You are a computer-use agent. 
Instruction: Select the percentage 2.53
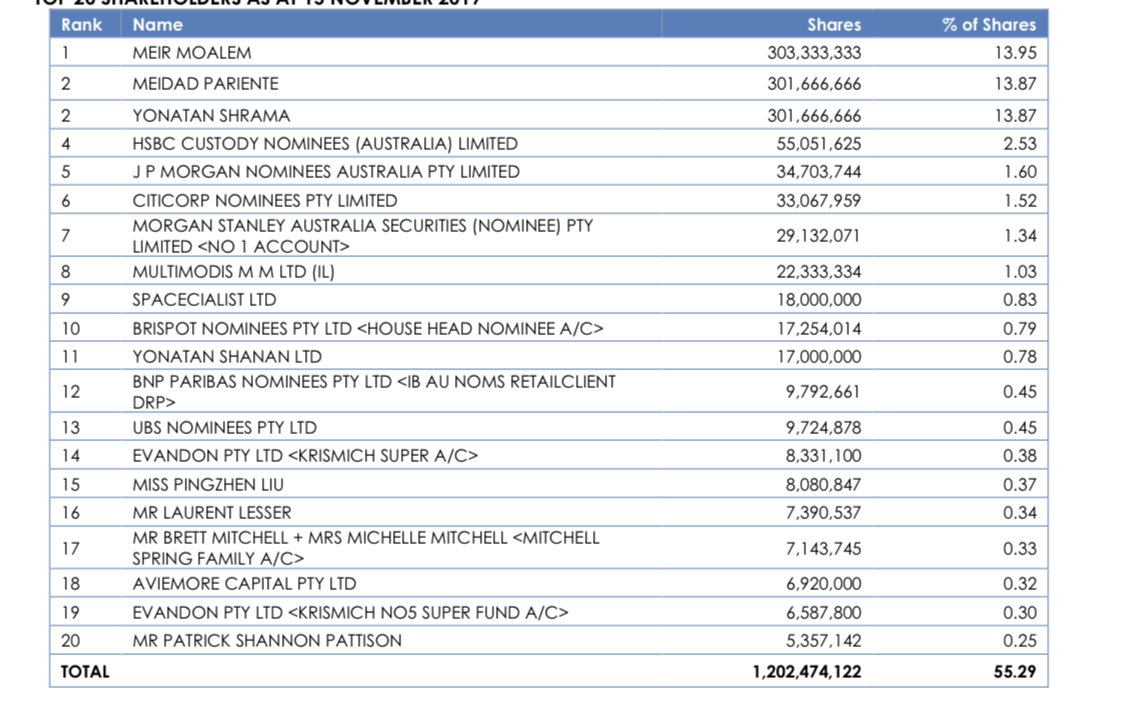1020,143
